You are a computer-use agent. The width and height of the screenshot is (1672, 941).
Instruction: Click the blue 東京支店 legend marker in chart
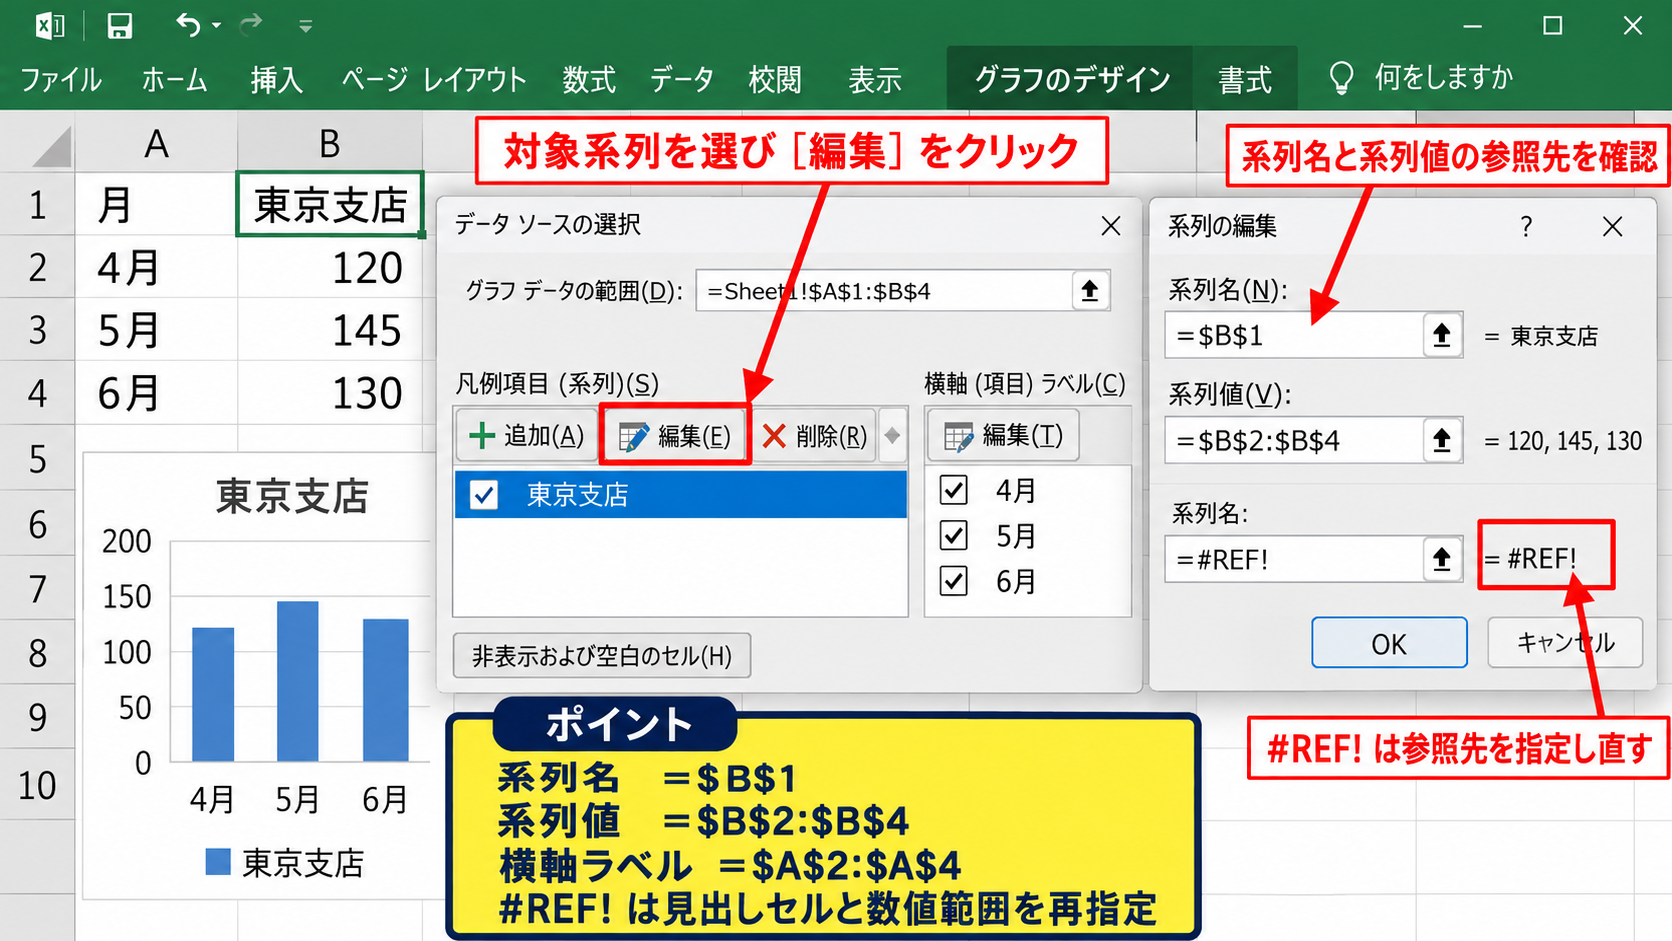click(x=218, y=861)
